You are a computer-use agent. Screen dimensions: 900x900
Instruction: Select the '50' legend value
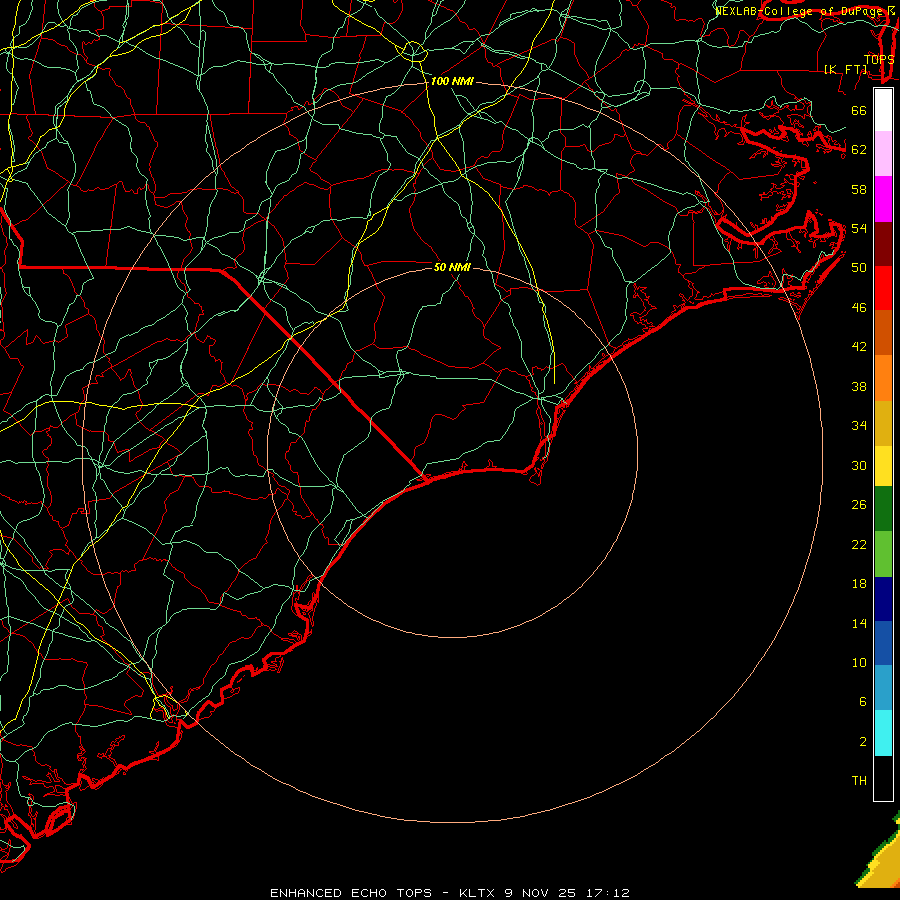(859, 267)
